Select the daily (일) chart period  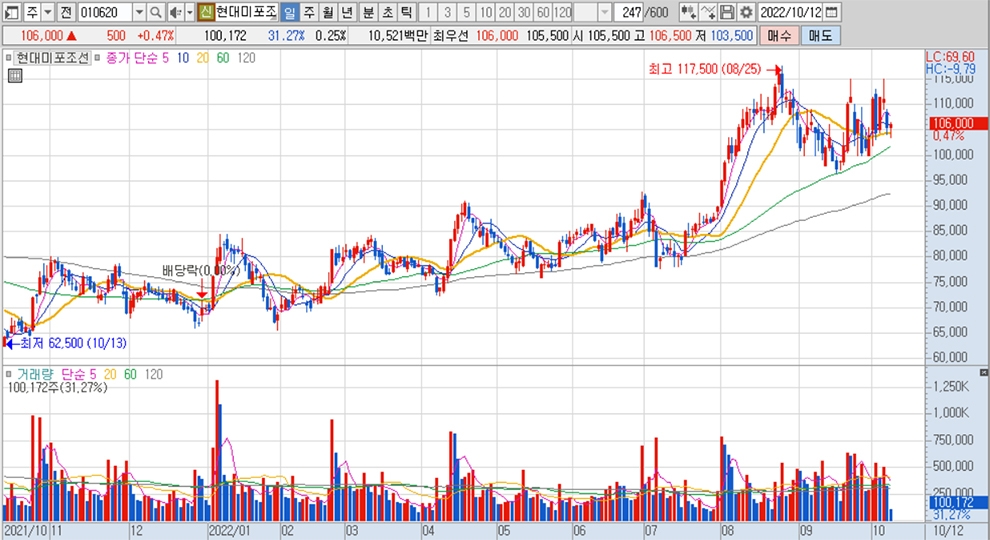coord(289,12)
